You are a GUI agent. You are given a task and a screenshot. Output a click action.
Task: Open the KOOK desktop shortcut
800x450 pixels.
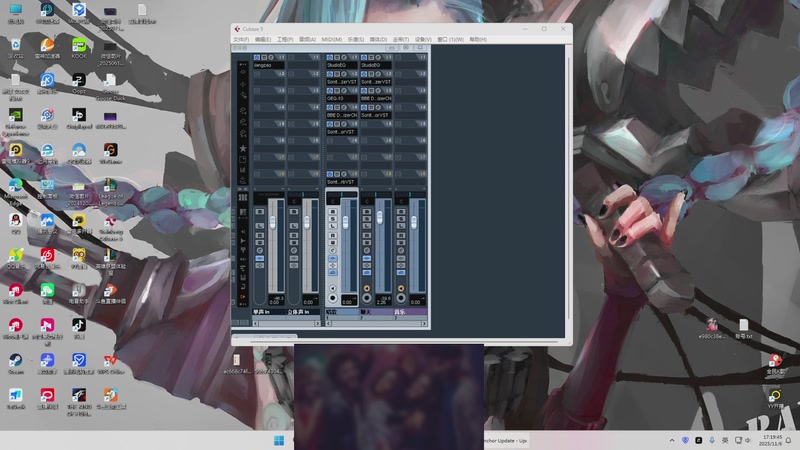coord(79,49)
